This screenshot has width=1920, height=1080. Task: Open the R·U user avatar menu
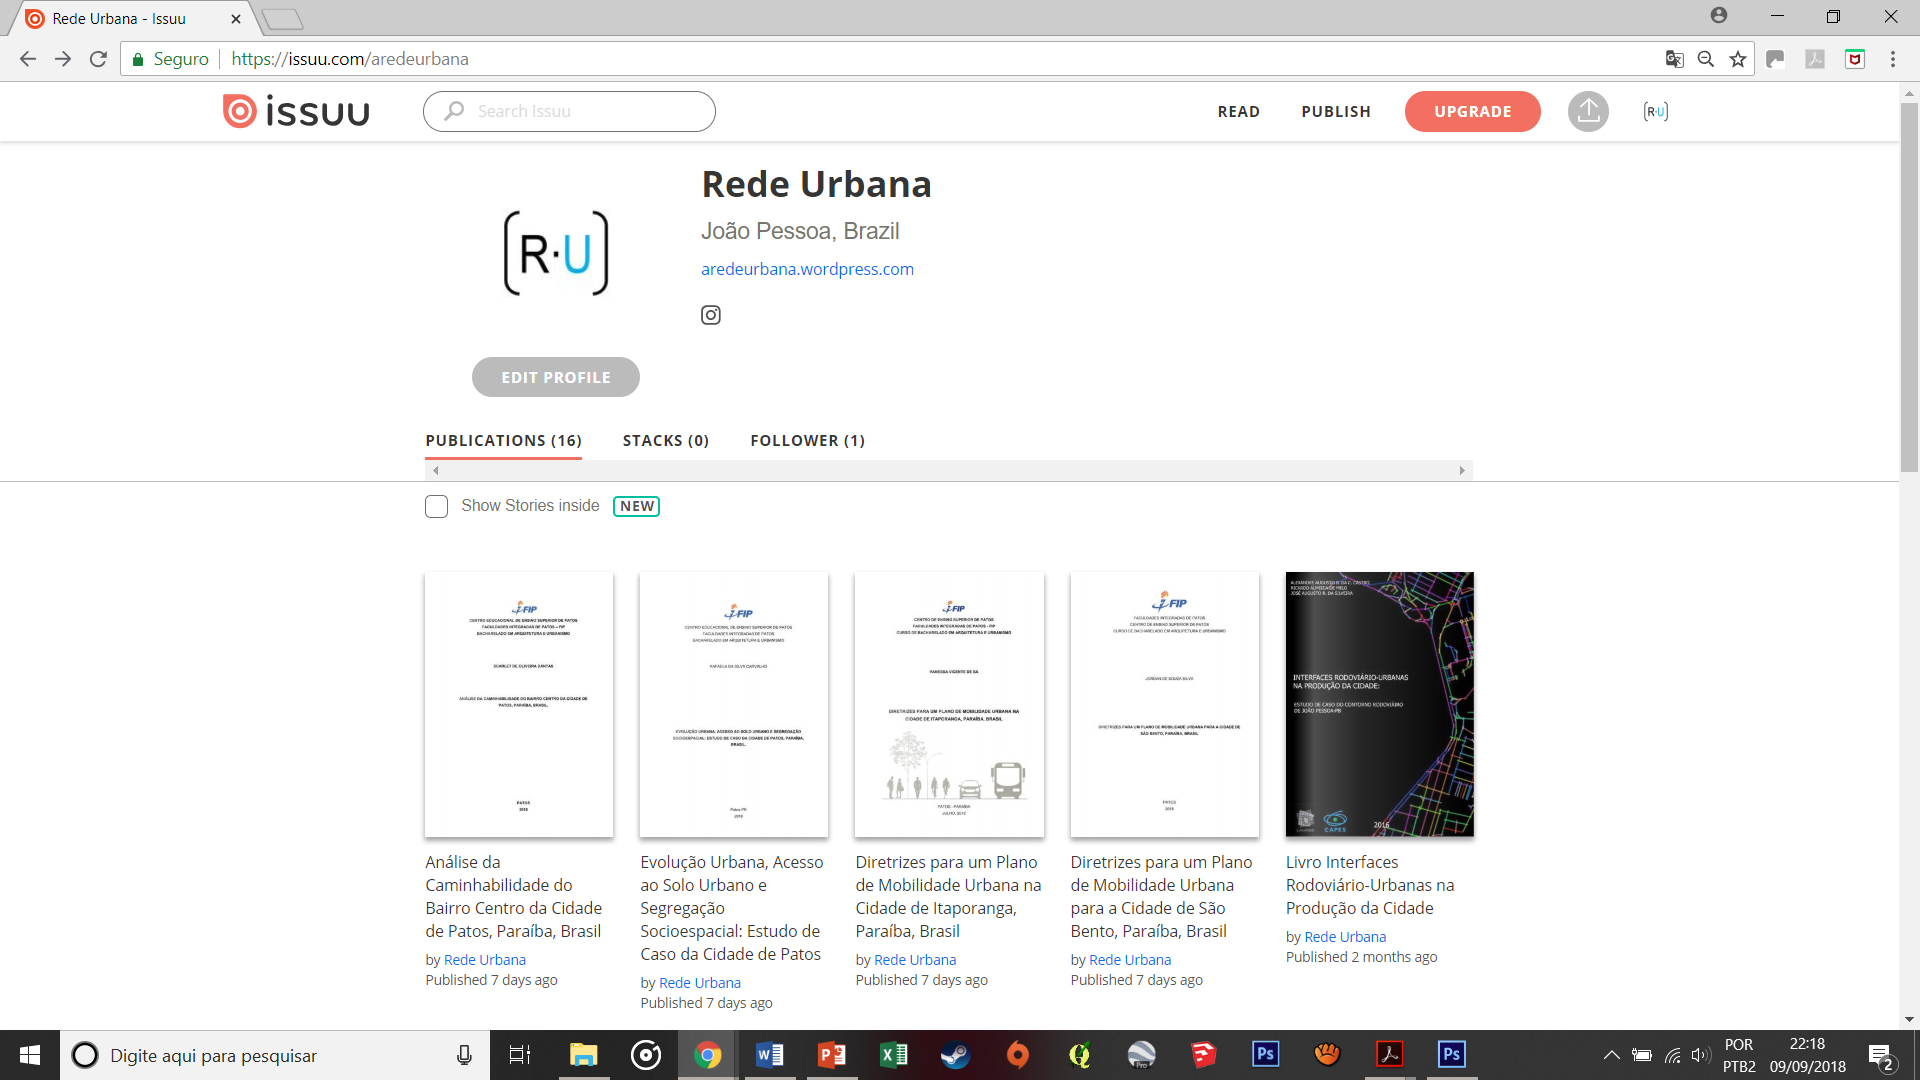pyautogui.click(x=1655, y=111)
